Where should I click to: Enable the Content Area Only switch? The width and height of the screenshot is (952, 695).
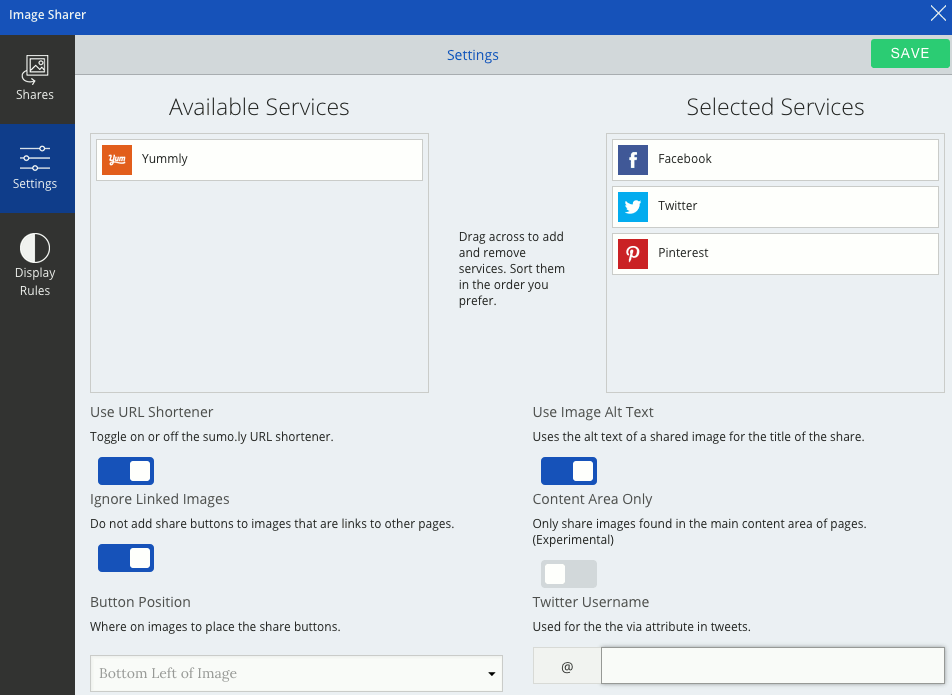(569, 574)
